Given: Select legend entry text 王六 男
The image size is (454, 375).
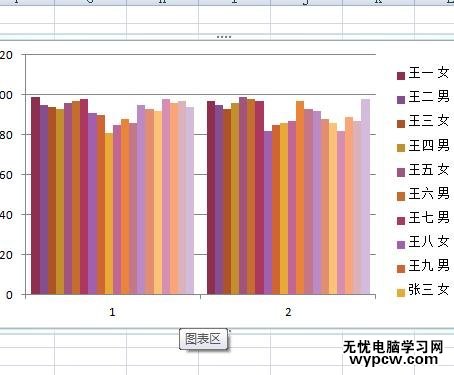Looking at the screenshot, I should 429,194.
